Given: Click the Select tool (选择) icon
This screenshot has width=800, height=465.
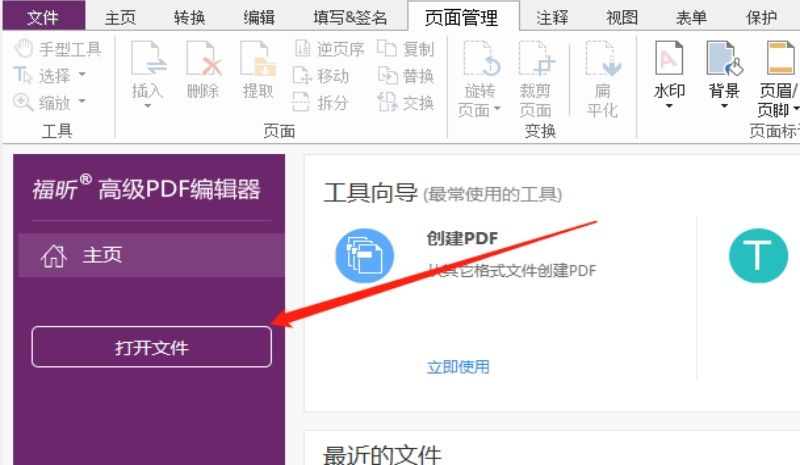Looking at the screenshot, I should point(22,76).
